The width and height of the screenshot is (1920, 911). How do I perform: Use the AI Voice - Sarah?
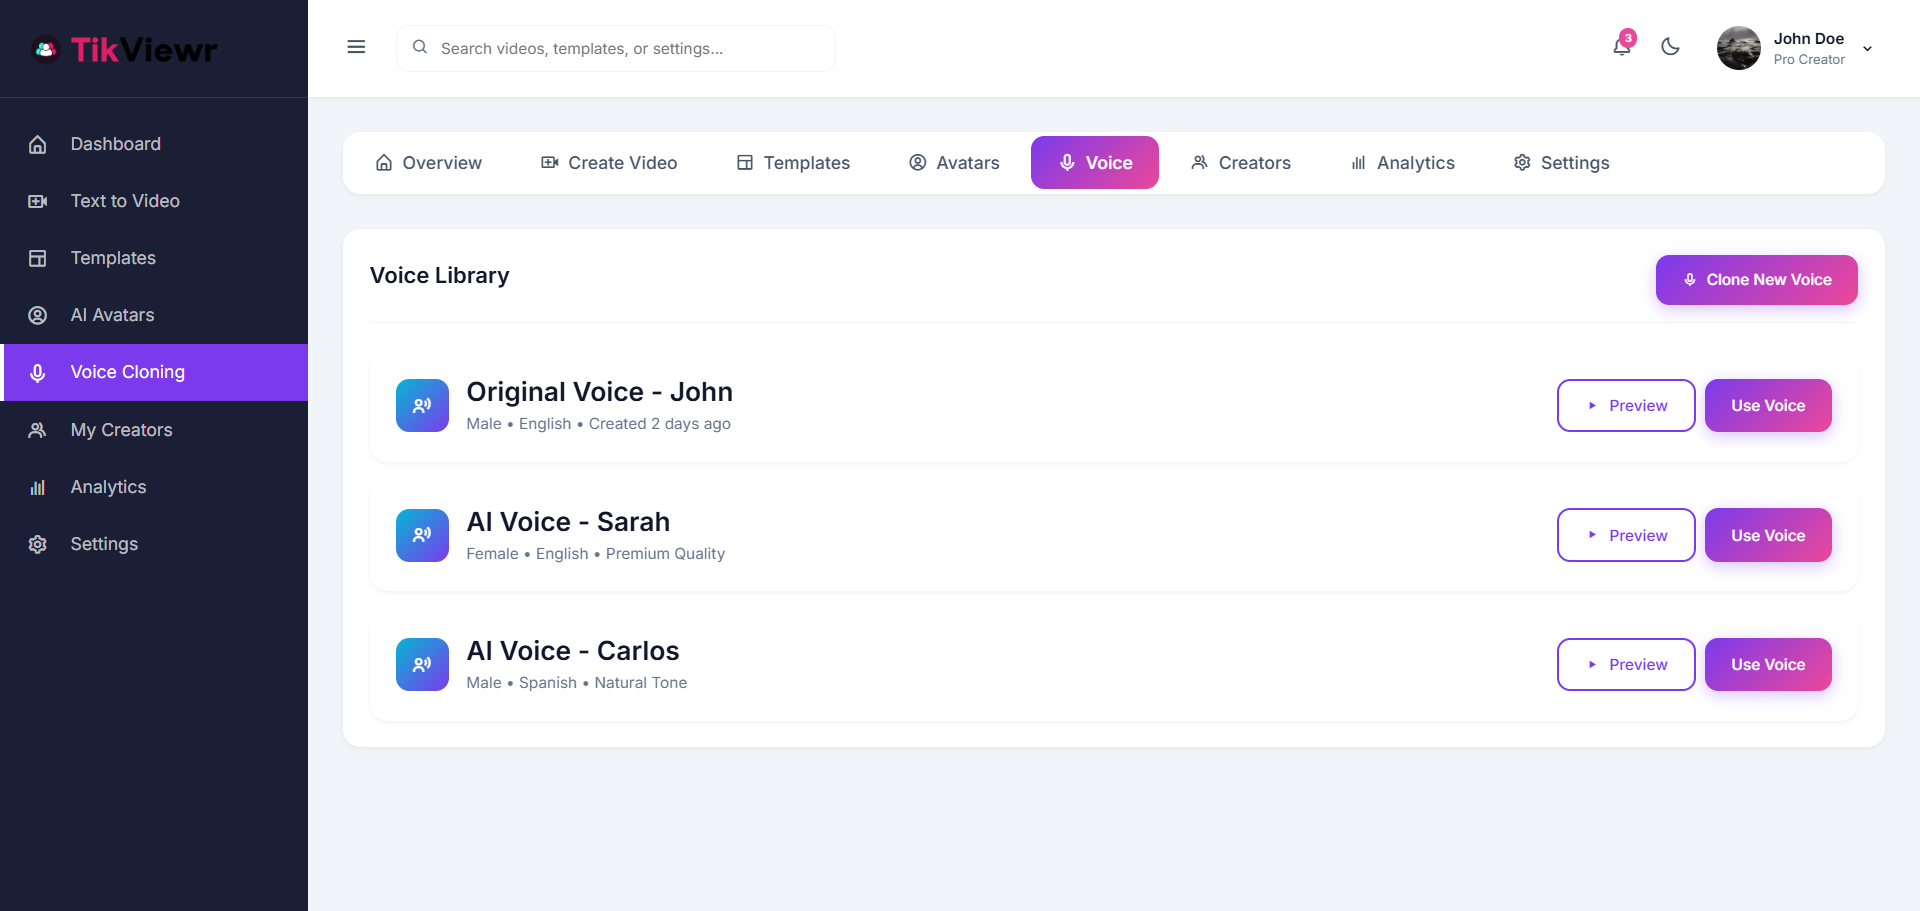click(1767, 535)
